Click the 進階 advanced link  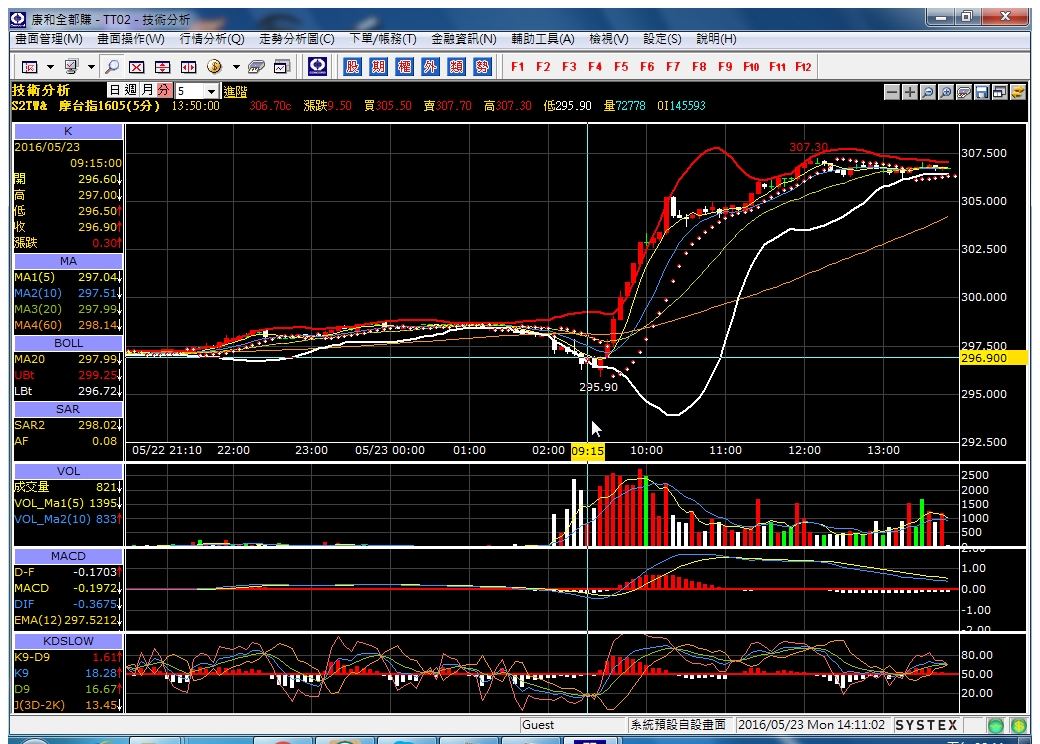coord(235,92)
